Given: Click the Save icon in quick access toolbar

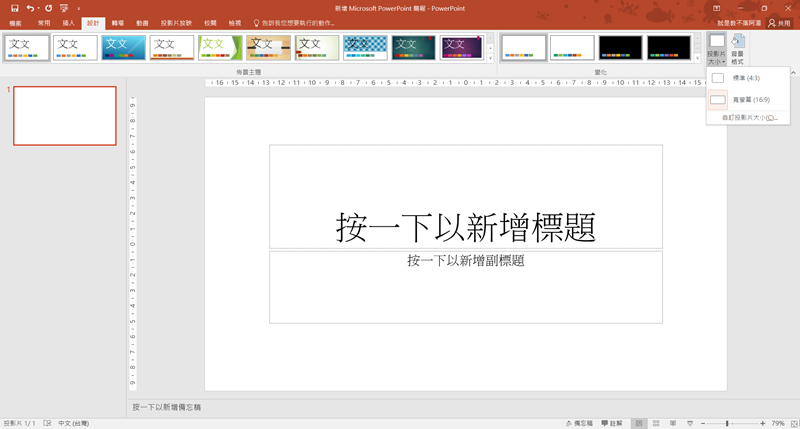Looking at the screenshot, I should pos(15,8).
